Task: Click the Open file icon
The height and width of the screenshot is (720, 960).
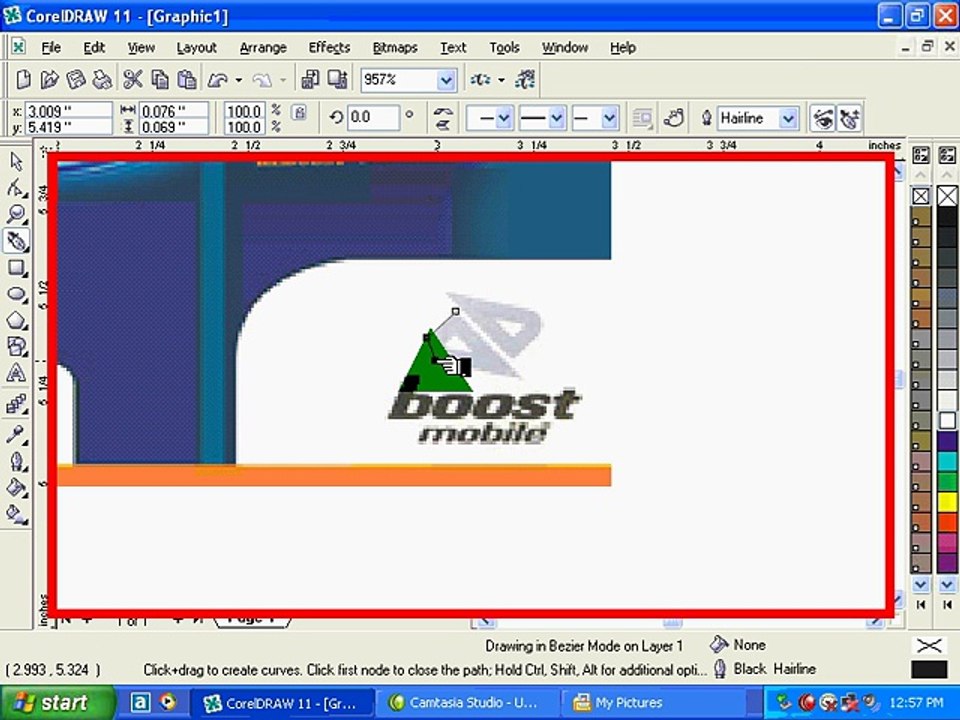Action: pyautogui.click(x=49, y=79)
